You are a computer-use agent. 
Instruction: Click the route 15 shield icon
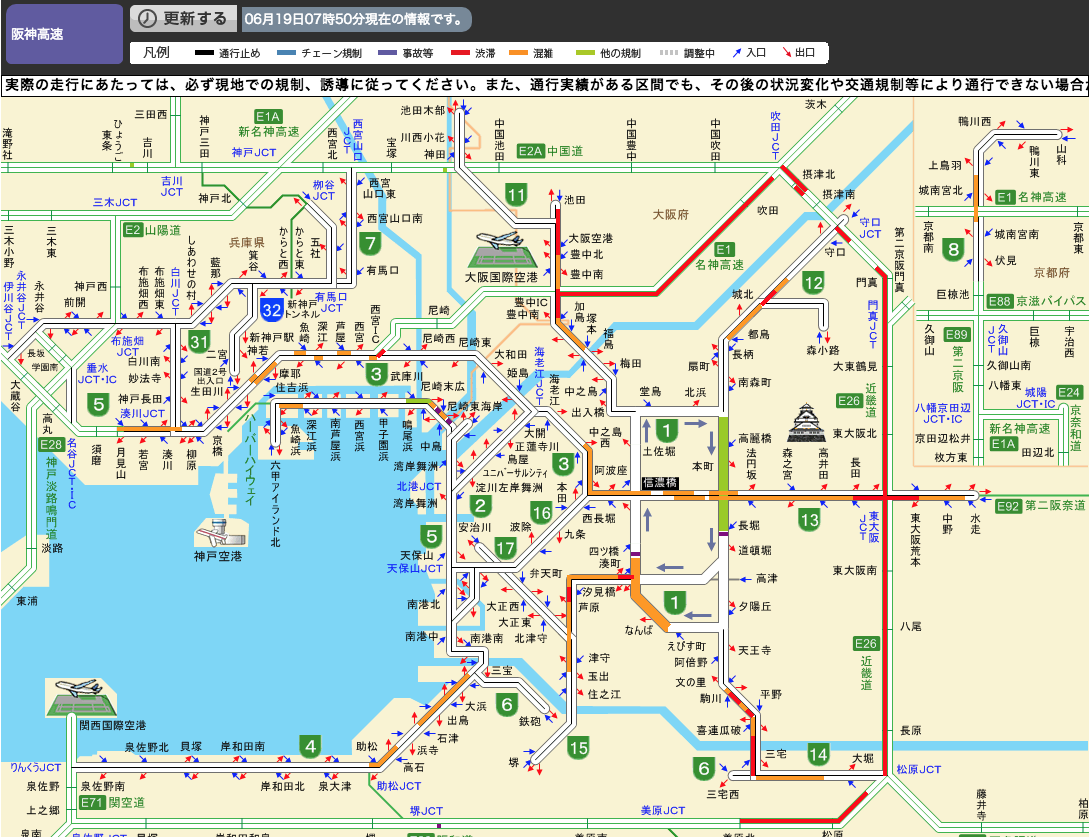point(578,747)
